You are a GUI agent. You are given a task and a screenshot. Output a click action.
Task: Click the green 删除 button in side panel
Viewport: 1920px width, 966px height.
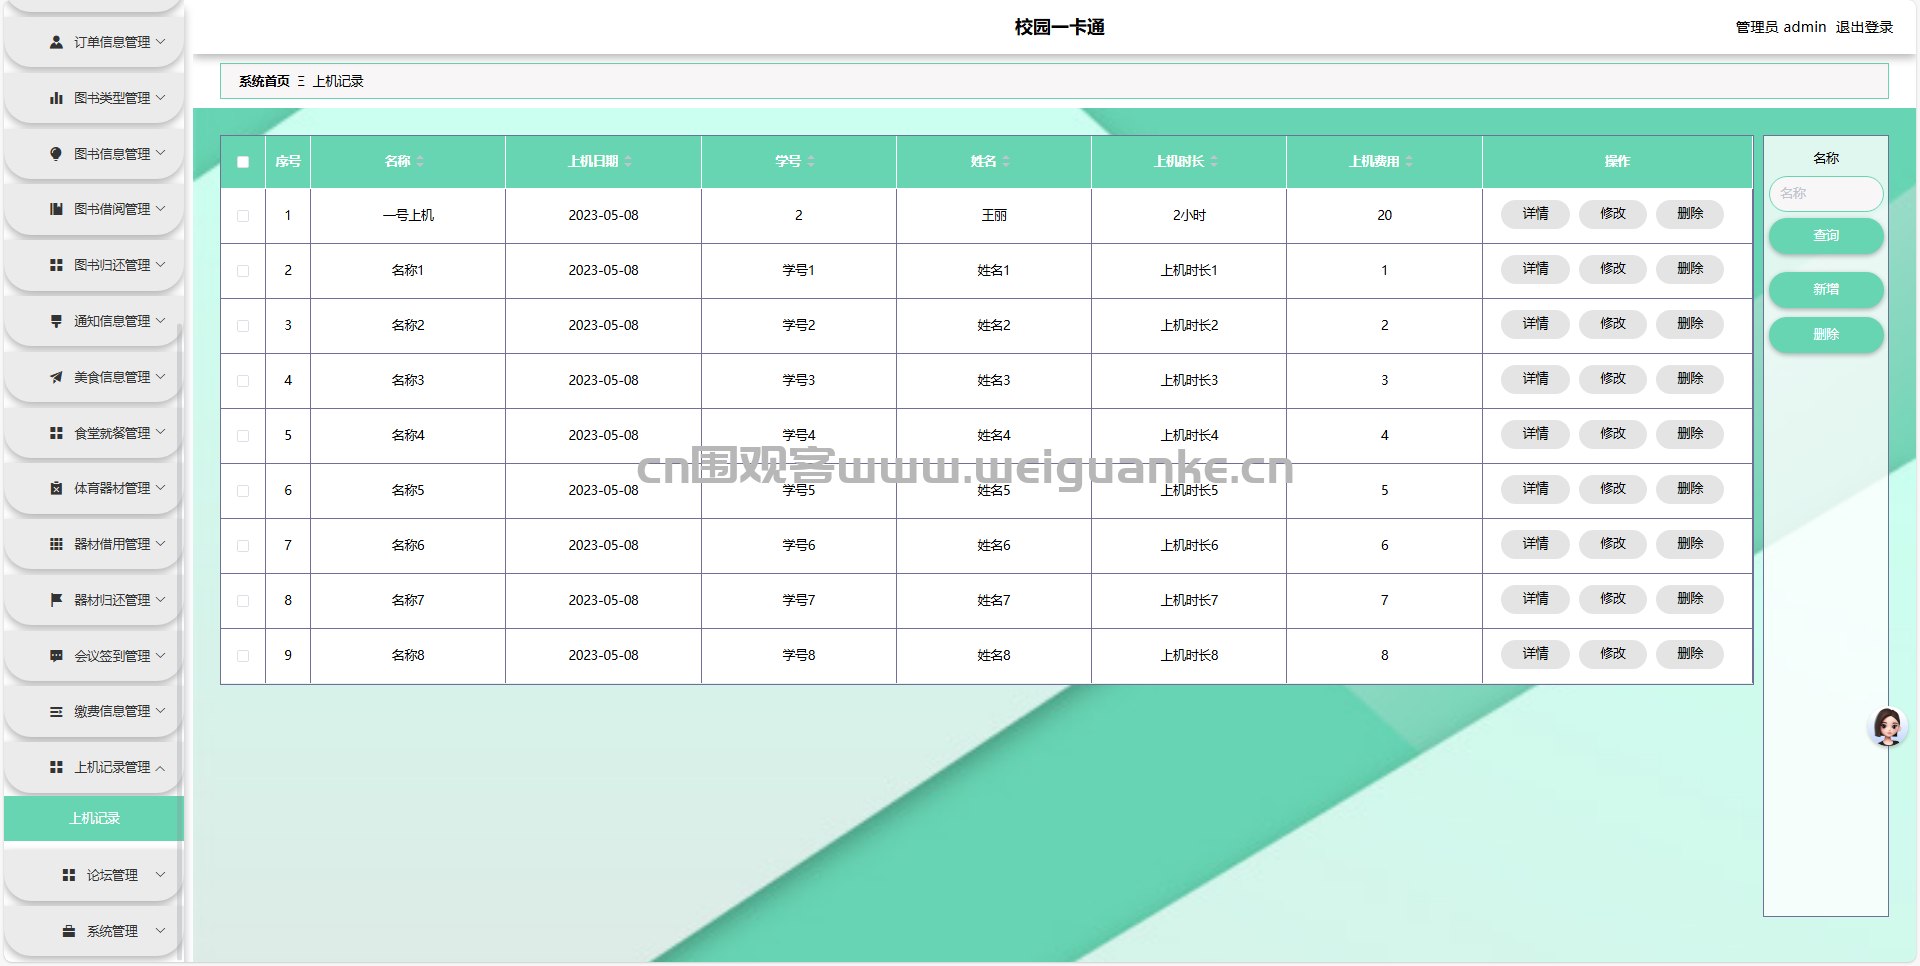[1826, 335]
